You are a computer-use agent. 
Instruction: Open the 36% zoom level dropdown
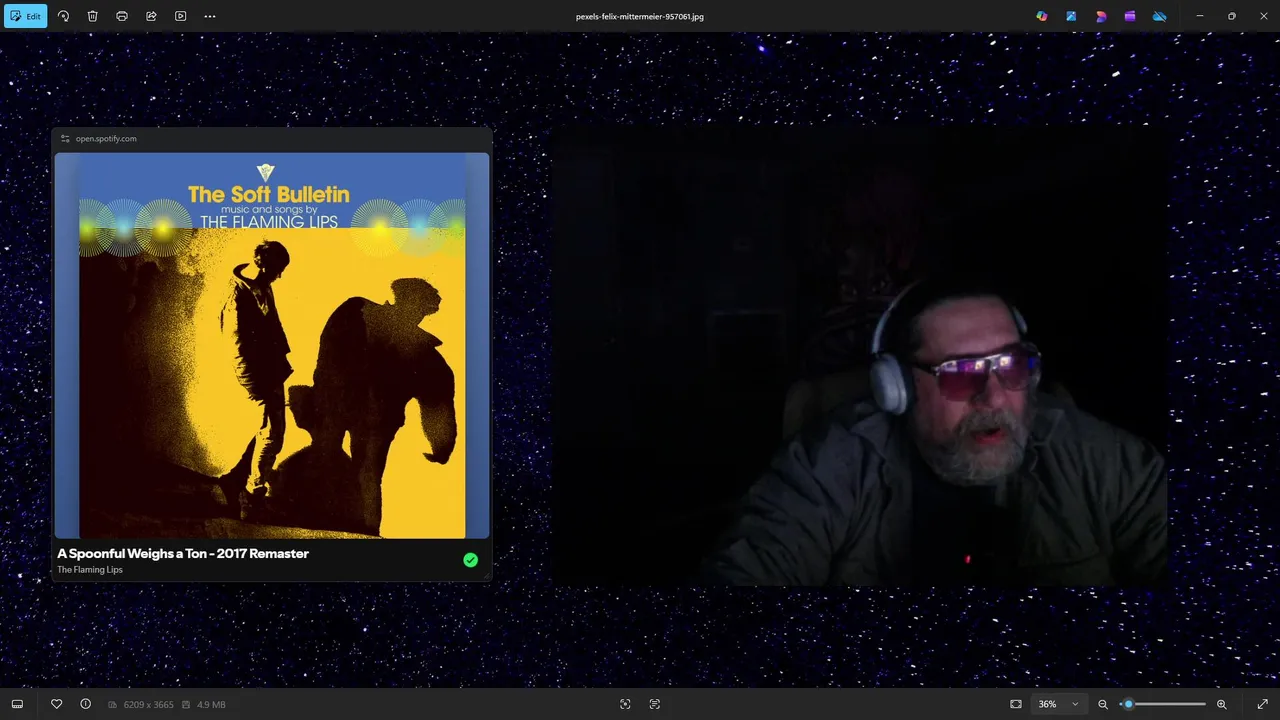pos(1059,704)
